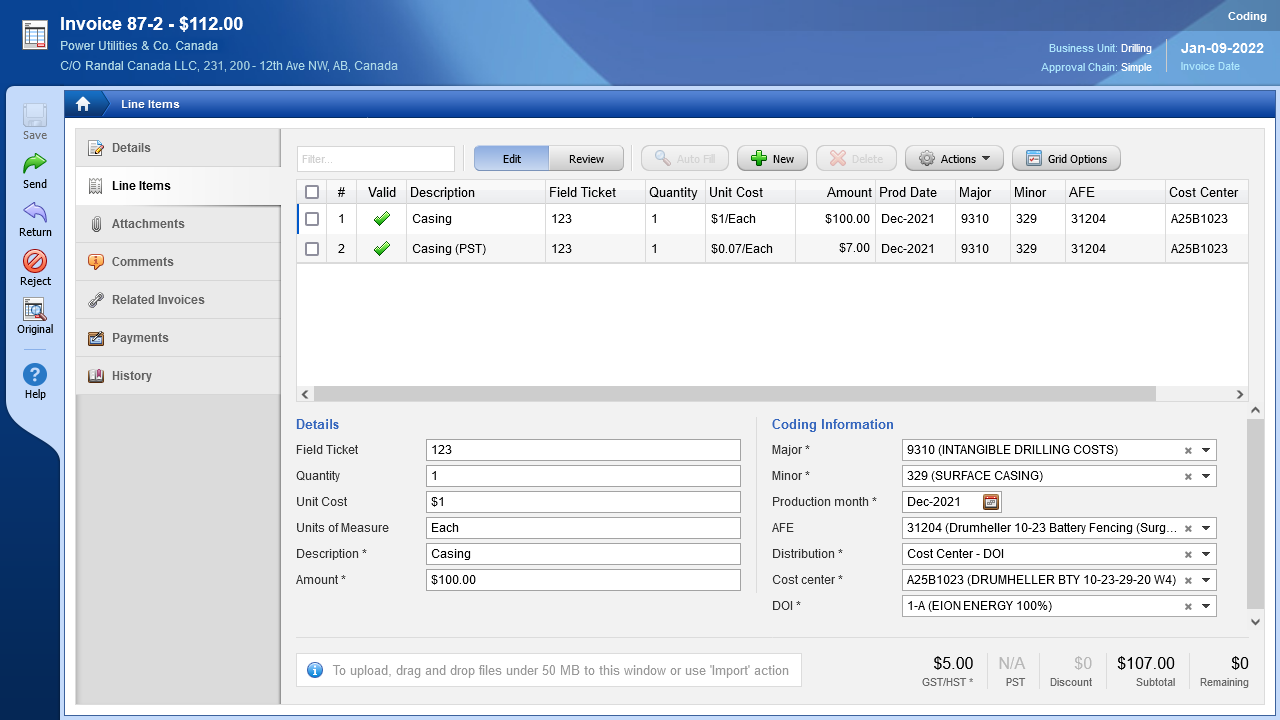Viewport: 1280px width, 720px height.
Task: Open the Minor code dropdown arrow
Action: tap(1207, 477)
